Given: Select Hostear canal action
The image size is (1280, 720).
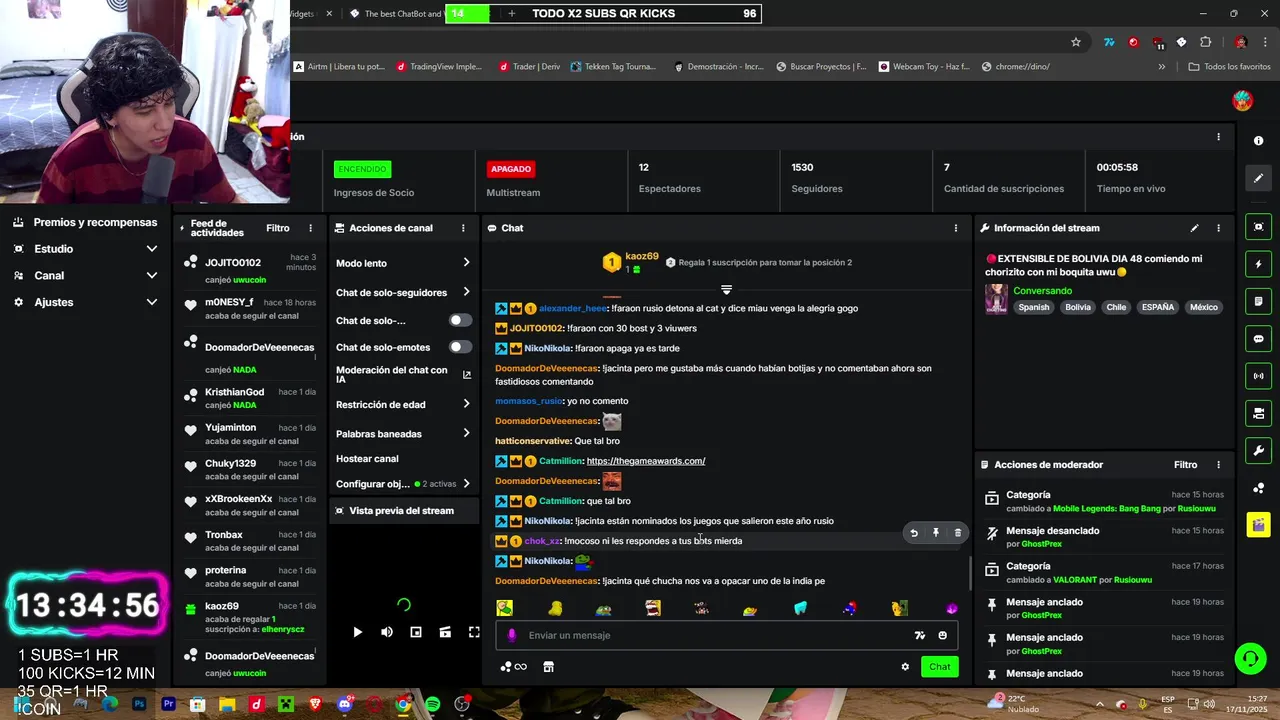Looking at the screenshot, I should pyautogui.click(x=367, y=459).
